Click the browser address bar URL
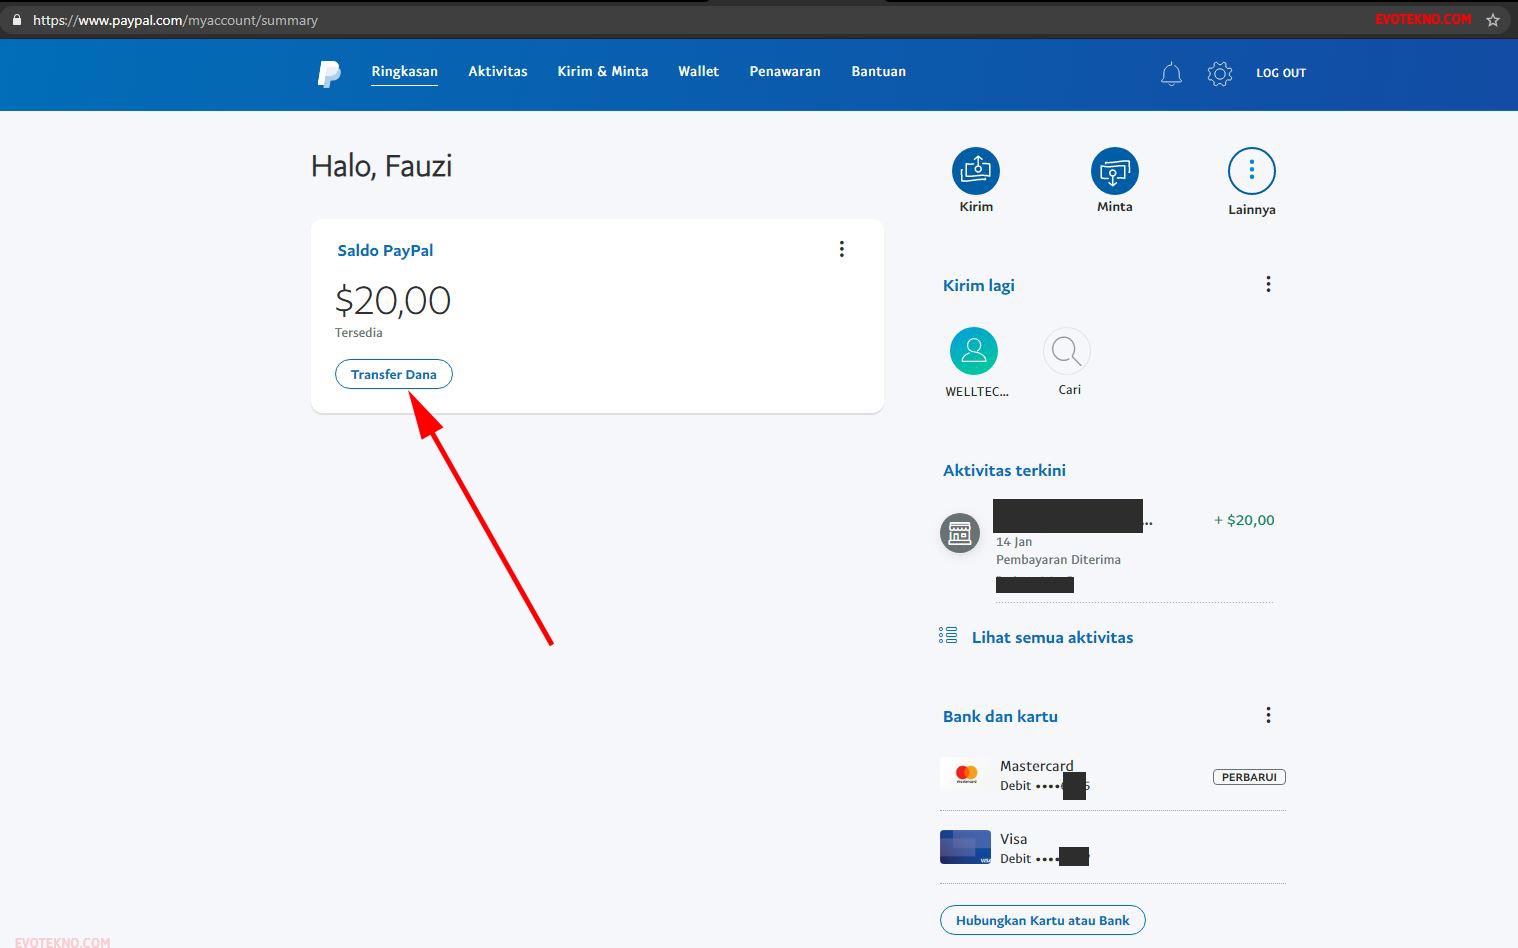 click(x=175, y=20)
